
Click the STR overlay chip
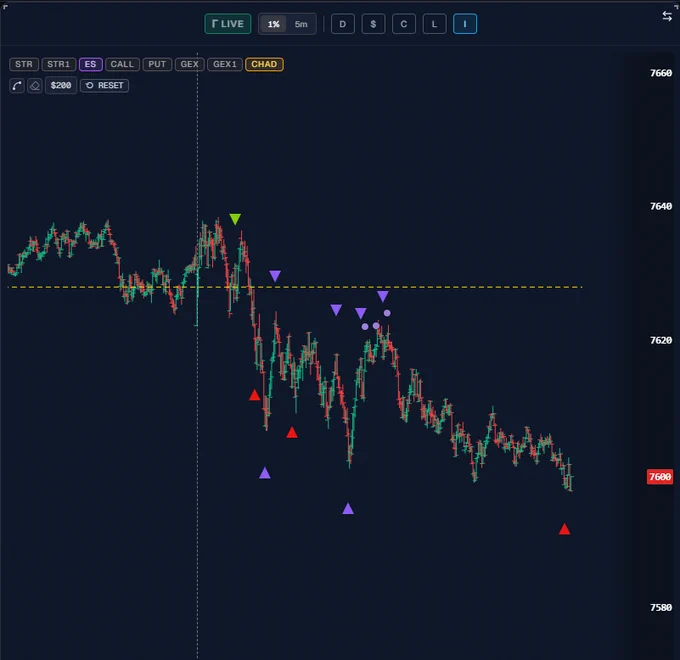[x=24, y=64]
